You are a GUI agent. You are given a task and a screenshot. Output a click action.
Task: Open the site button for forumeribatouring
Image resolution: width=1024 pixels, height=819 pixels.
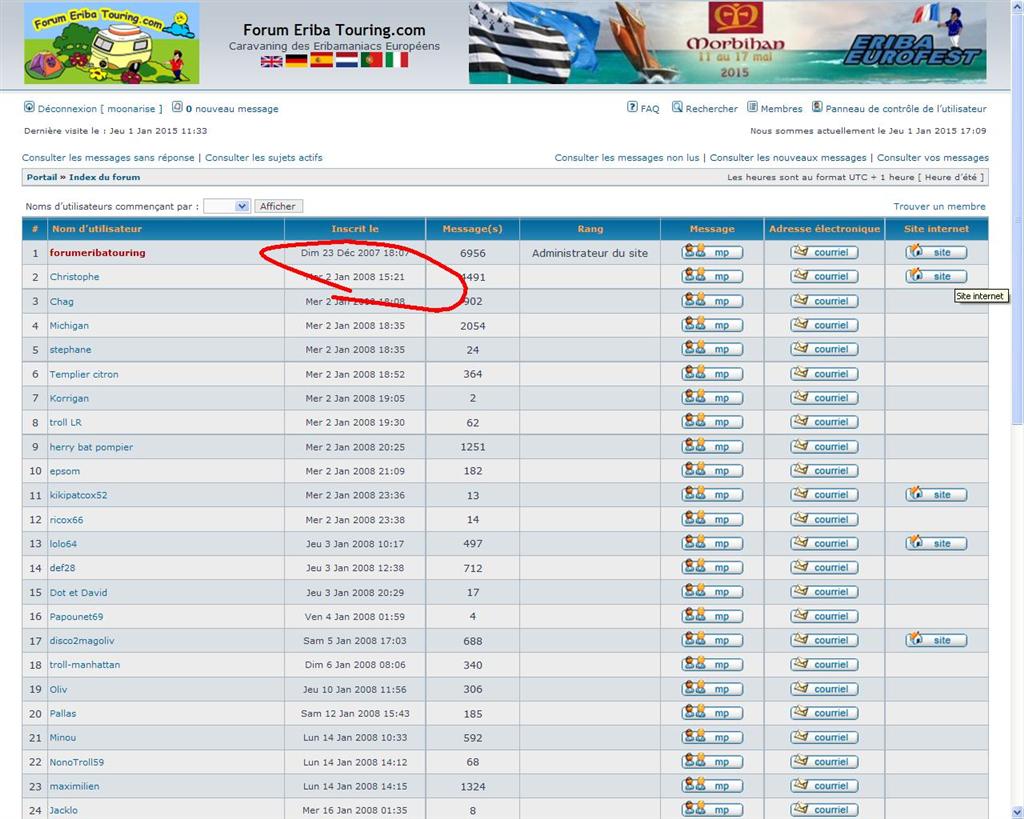[x=936, y=253]
